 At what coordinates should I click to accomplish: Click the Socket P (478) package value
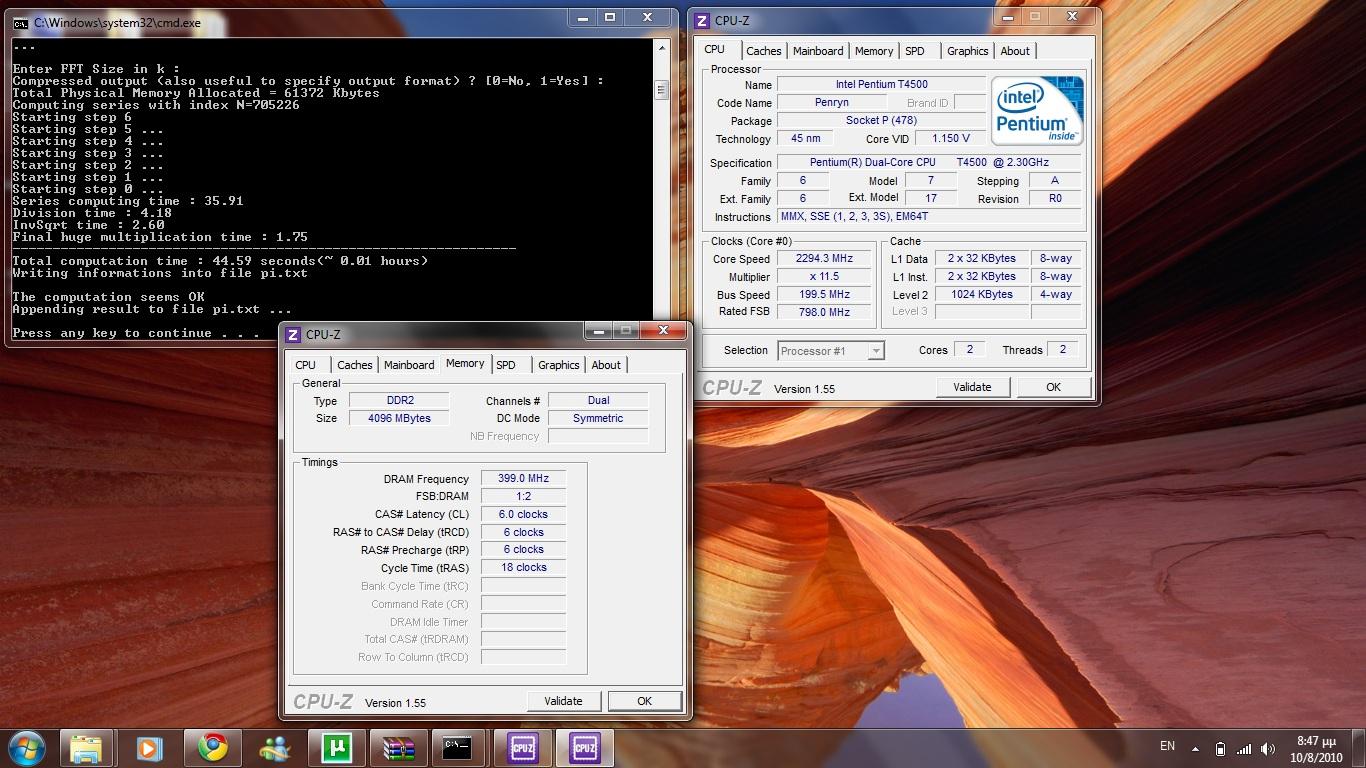click(881, 120)
